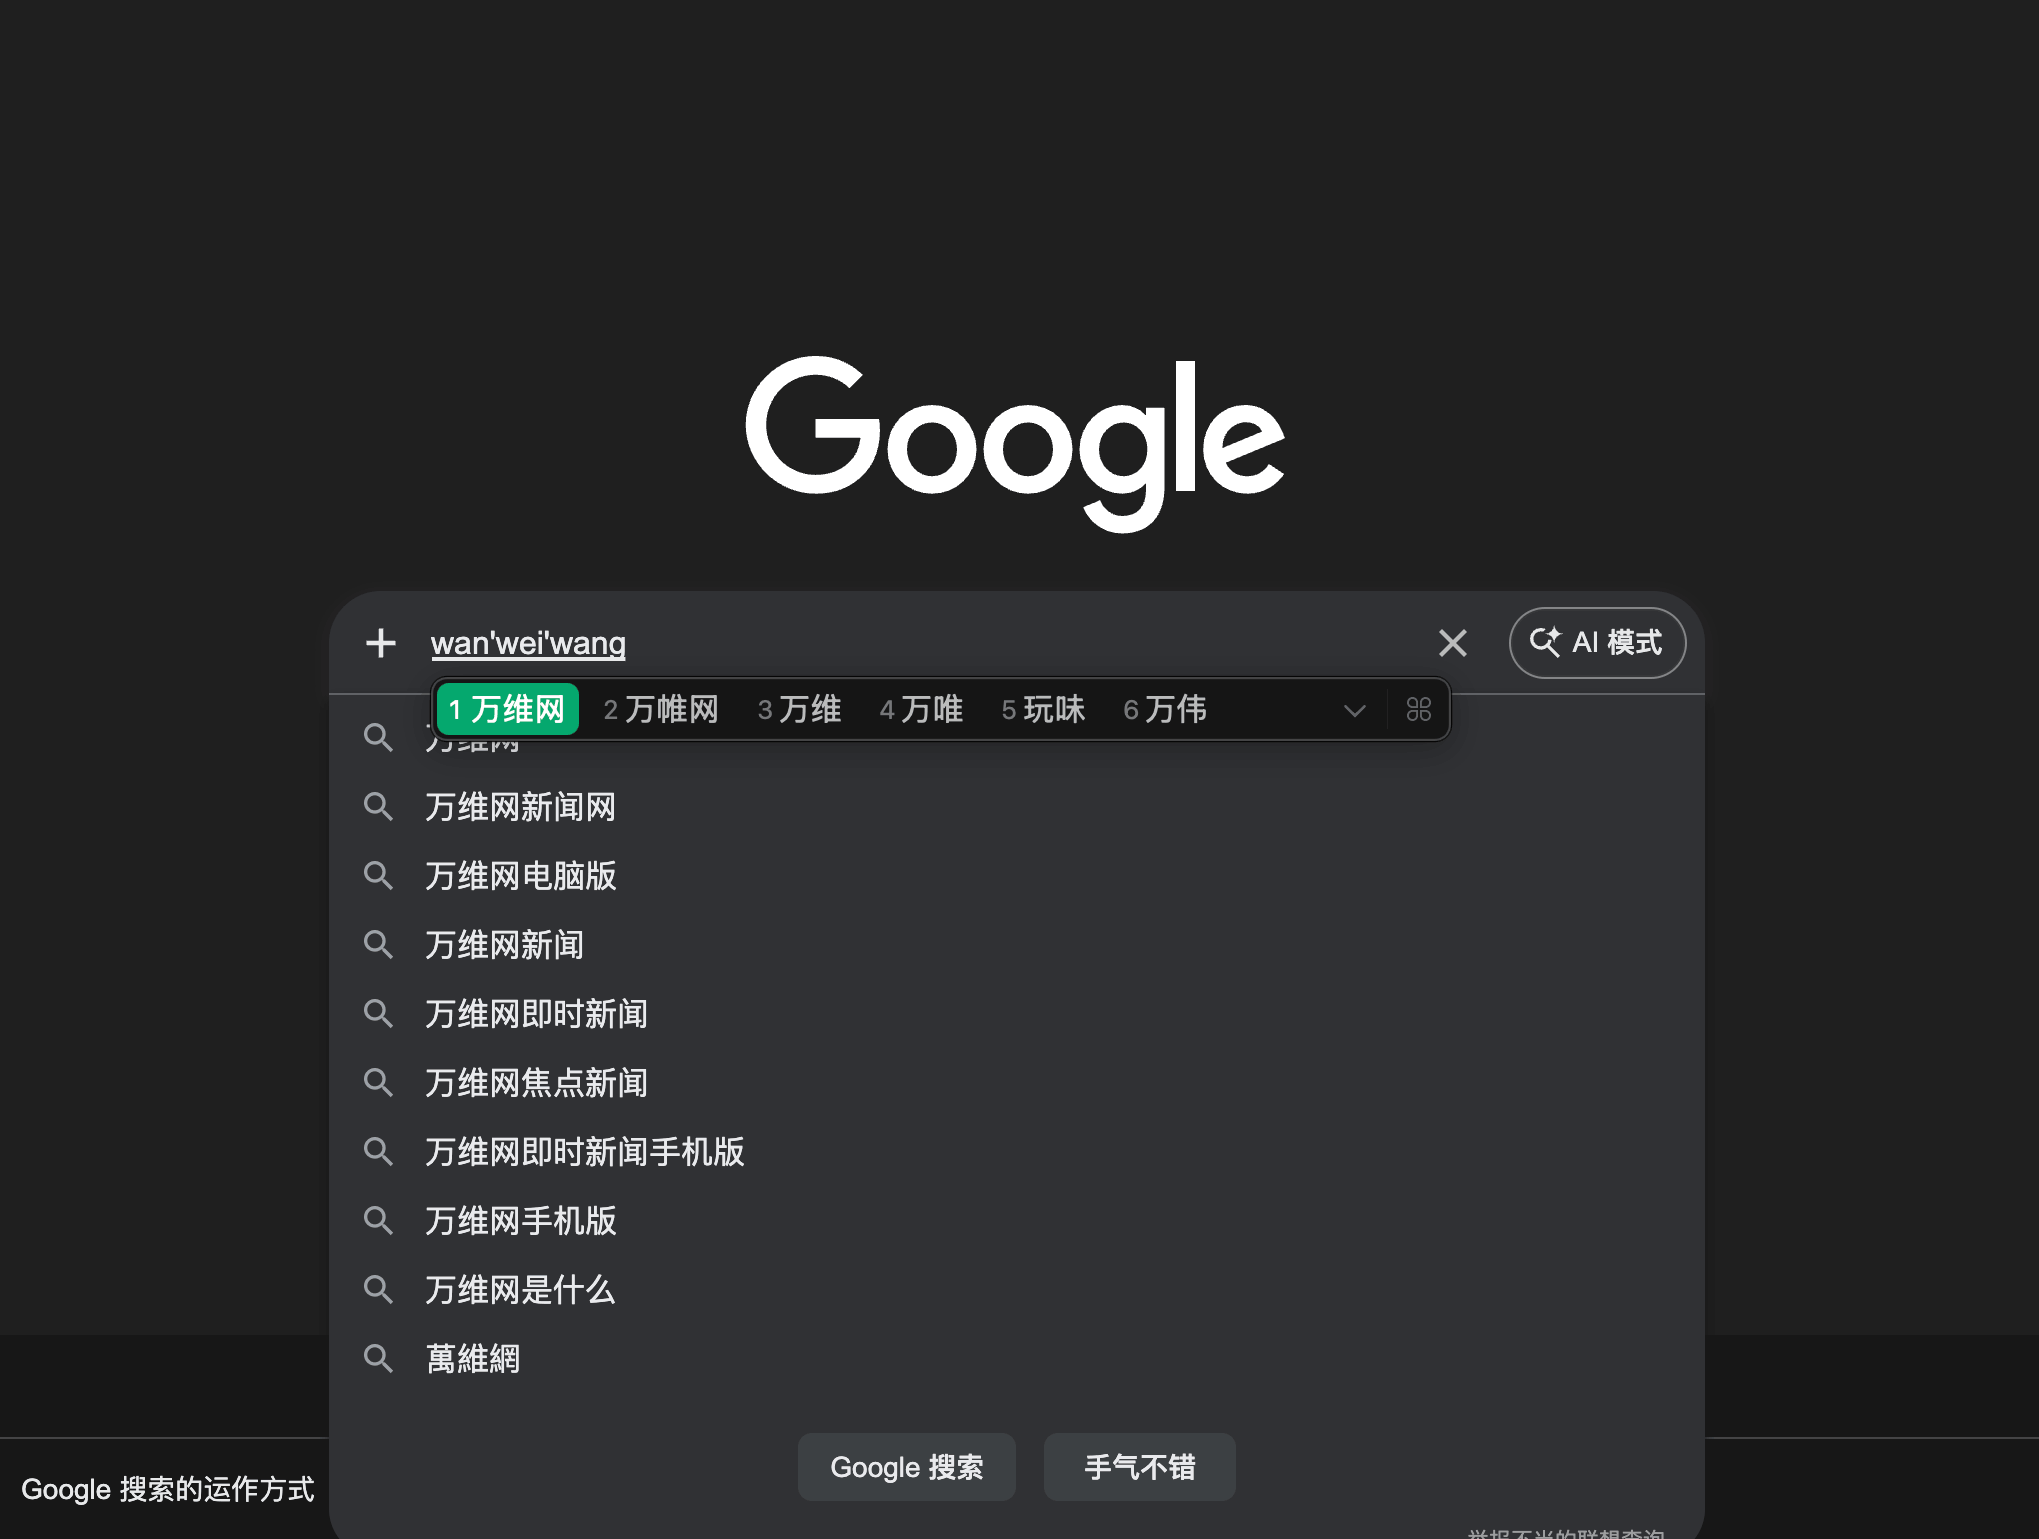The image size is (2039, 1539).
Task: Click search icon beside 万维网即时新闻手机版
Action: point(378,1152)
